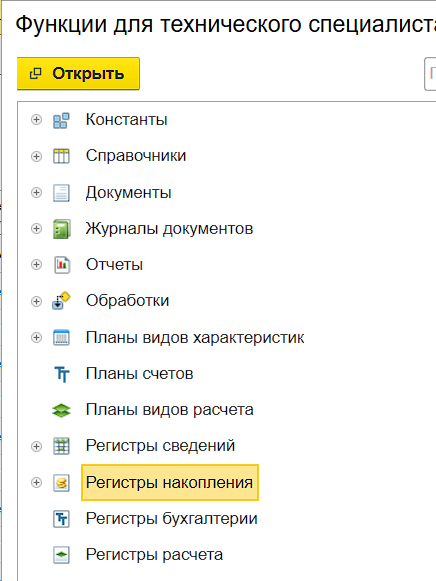Expand the Константы node
The width and height of the screenshot is (436, 581).
36,120
